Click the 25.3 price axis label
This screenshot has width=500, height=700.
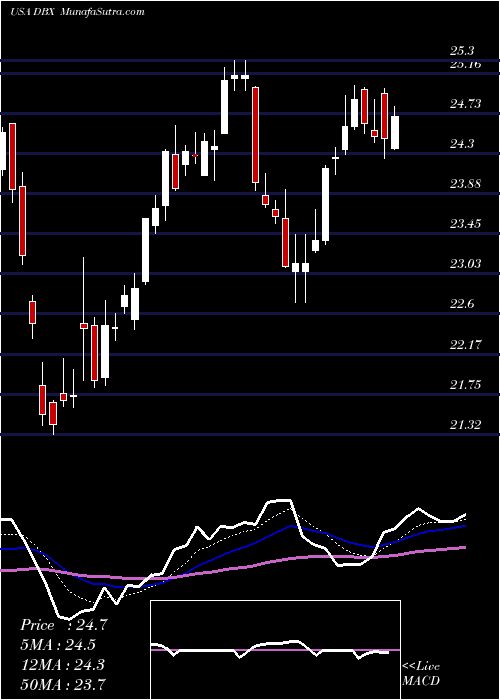(462, 51)
